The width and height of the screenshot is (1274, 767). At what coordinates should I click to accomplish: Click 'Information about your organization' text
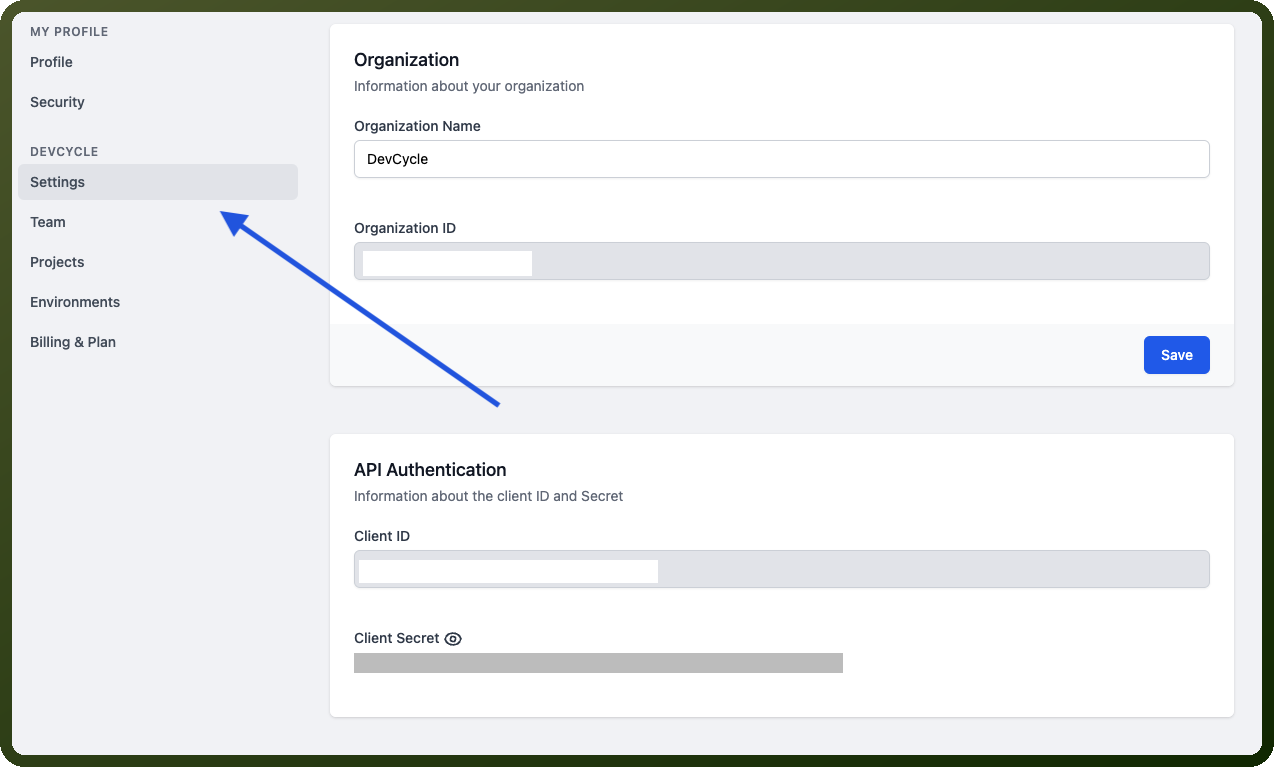coord(469,86)
